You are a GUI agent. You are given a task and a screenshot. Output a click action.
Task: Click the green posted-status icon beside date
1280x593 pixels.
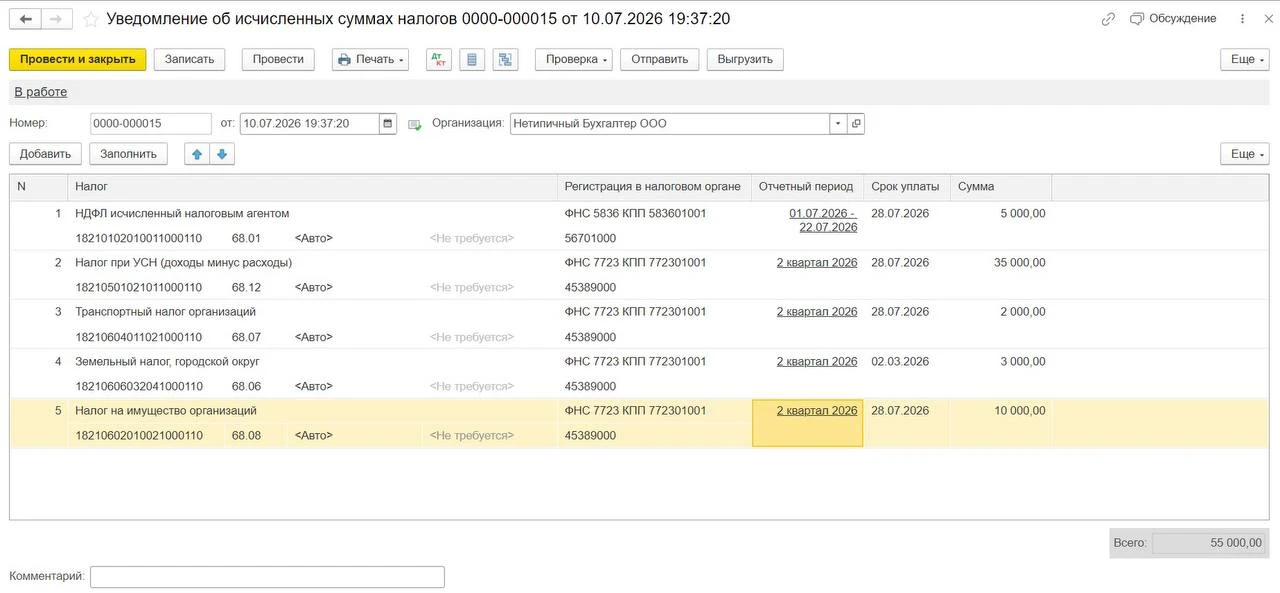tap(415, 125)
